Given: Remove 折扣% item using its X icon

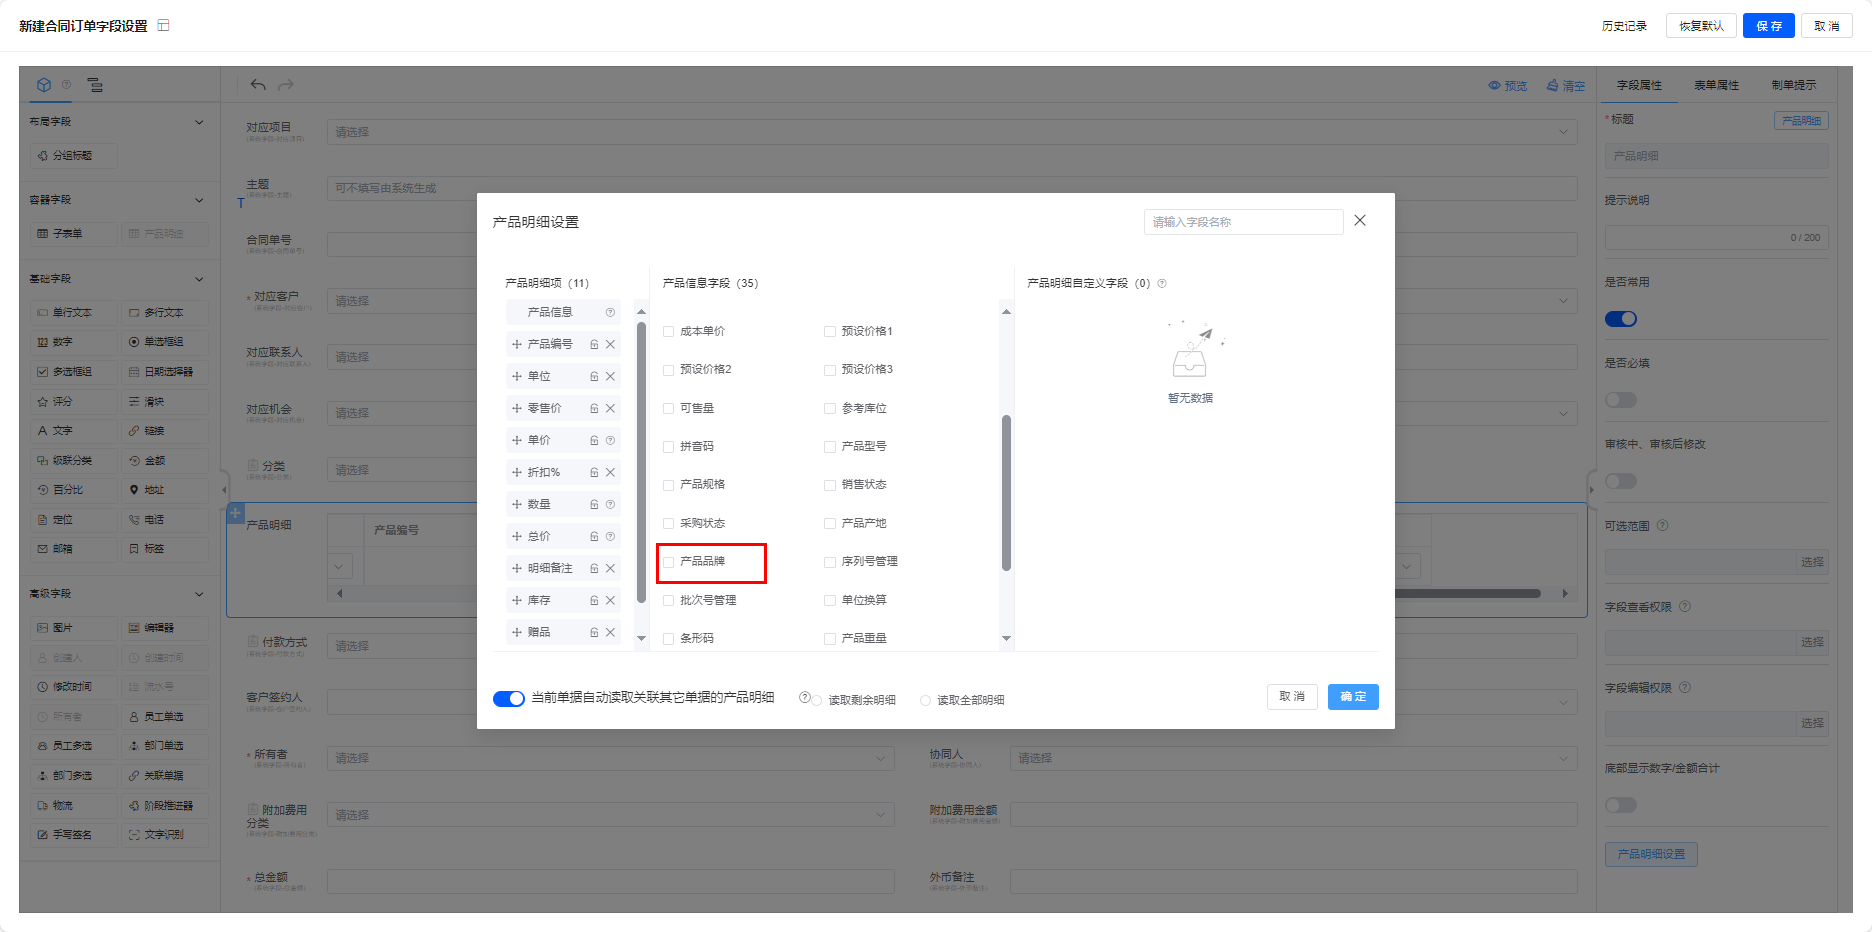Looking at the screenshot, I should point(610,472).
